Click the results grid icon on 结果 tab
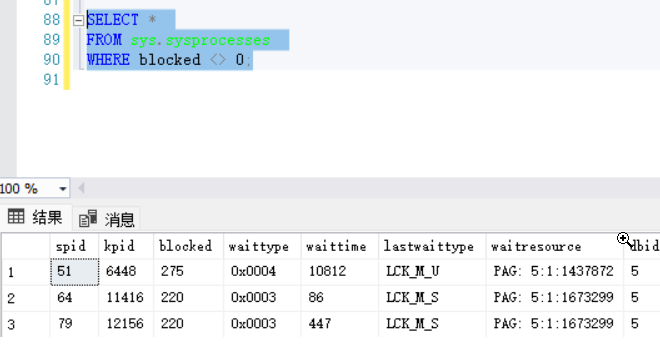Image resolution: width=660 pixels, height=361 pixels. tap(16, 217)
